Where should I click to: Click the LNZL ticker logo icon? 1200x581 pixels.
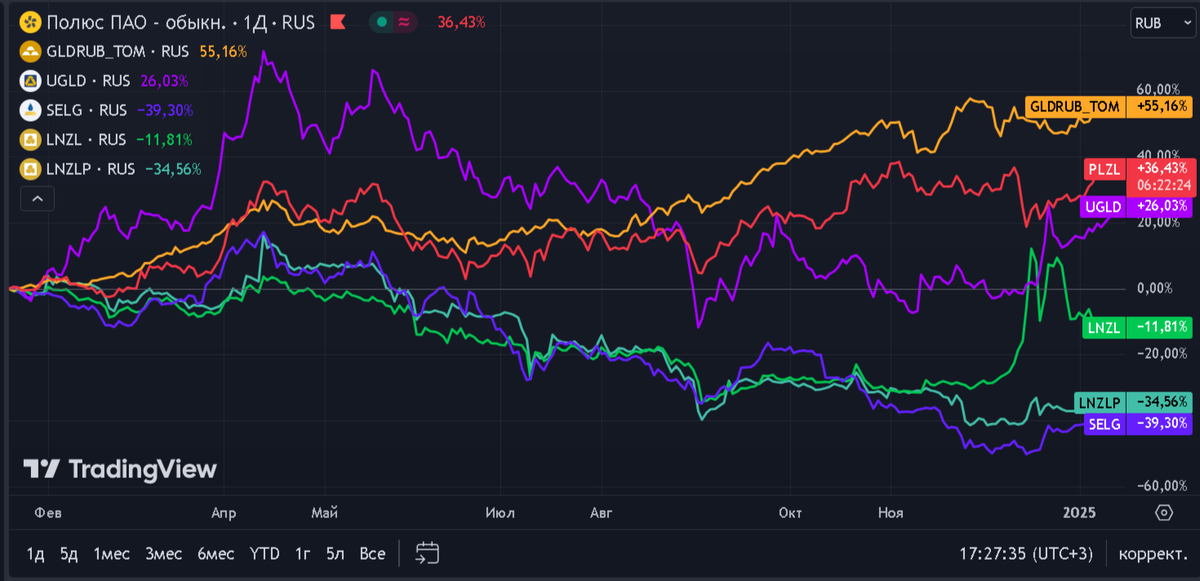pyautogui.click(x=31, y=139)
